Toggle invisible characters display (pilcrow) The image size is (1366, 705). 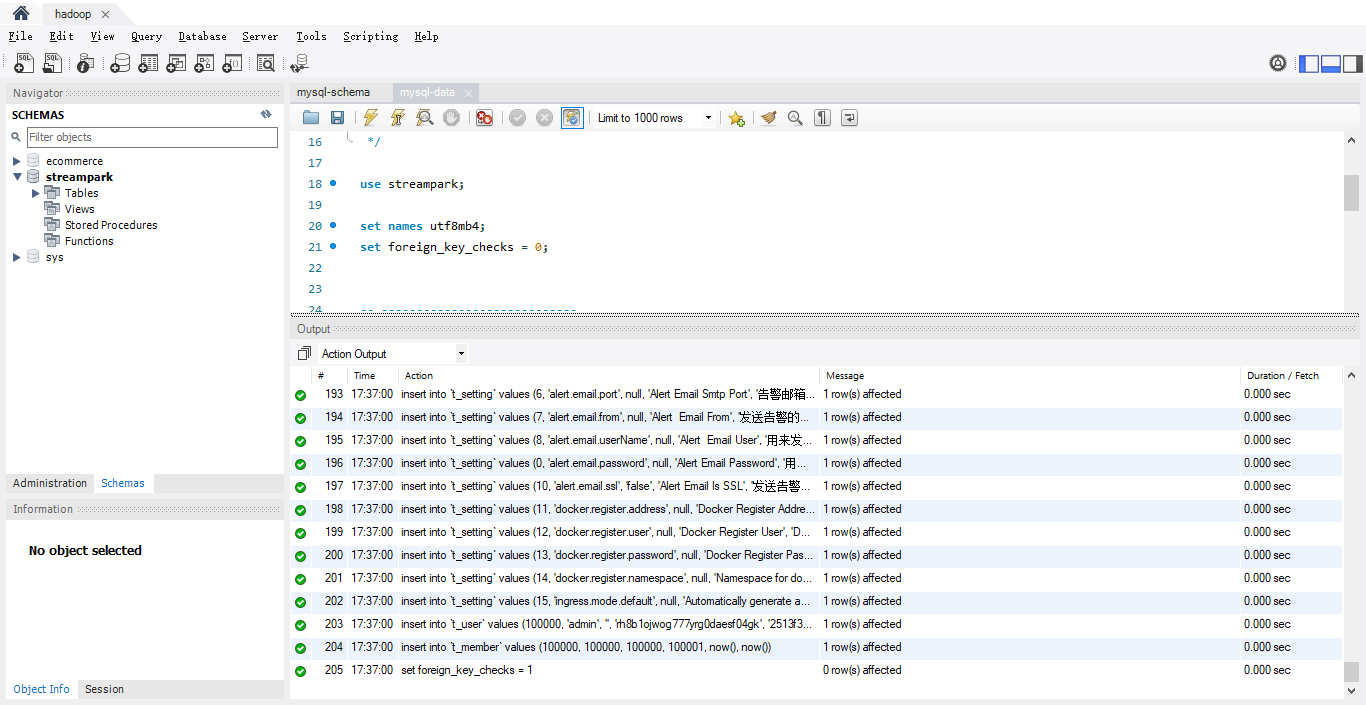(x=822, y=118)
